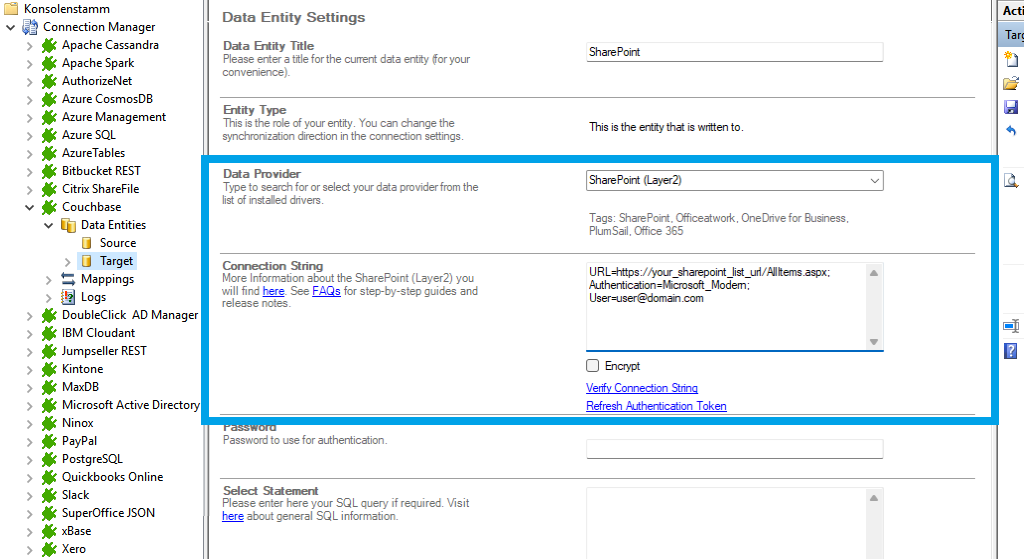Open the Data Provider dropdown
1024x559 pixels.
pyautogui.click(x=874, y=181)
